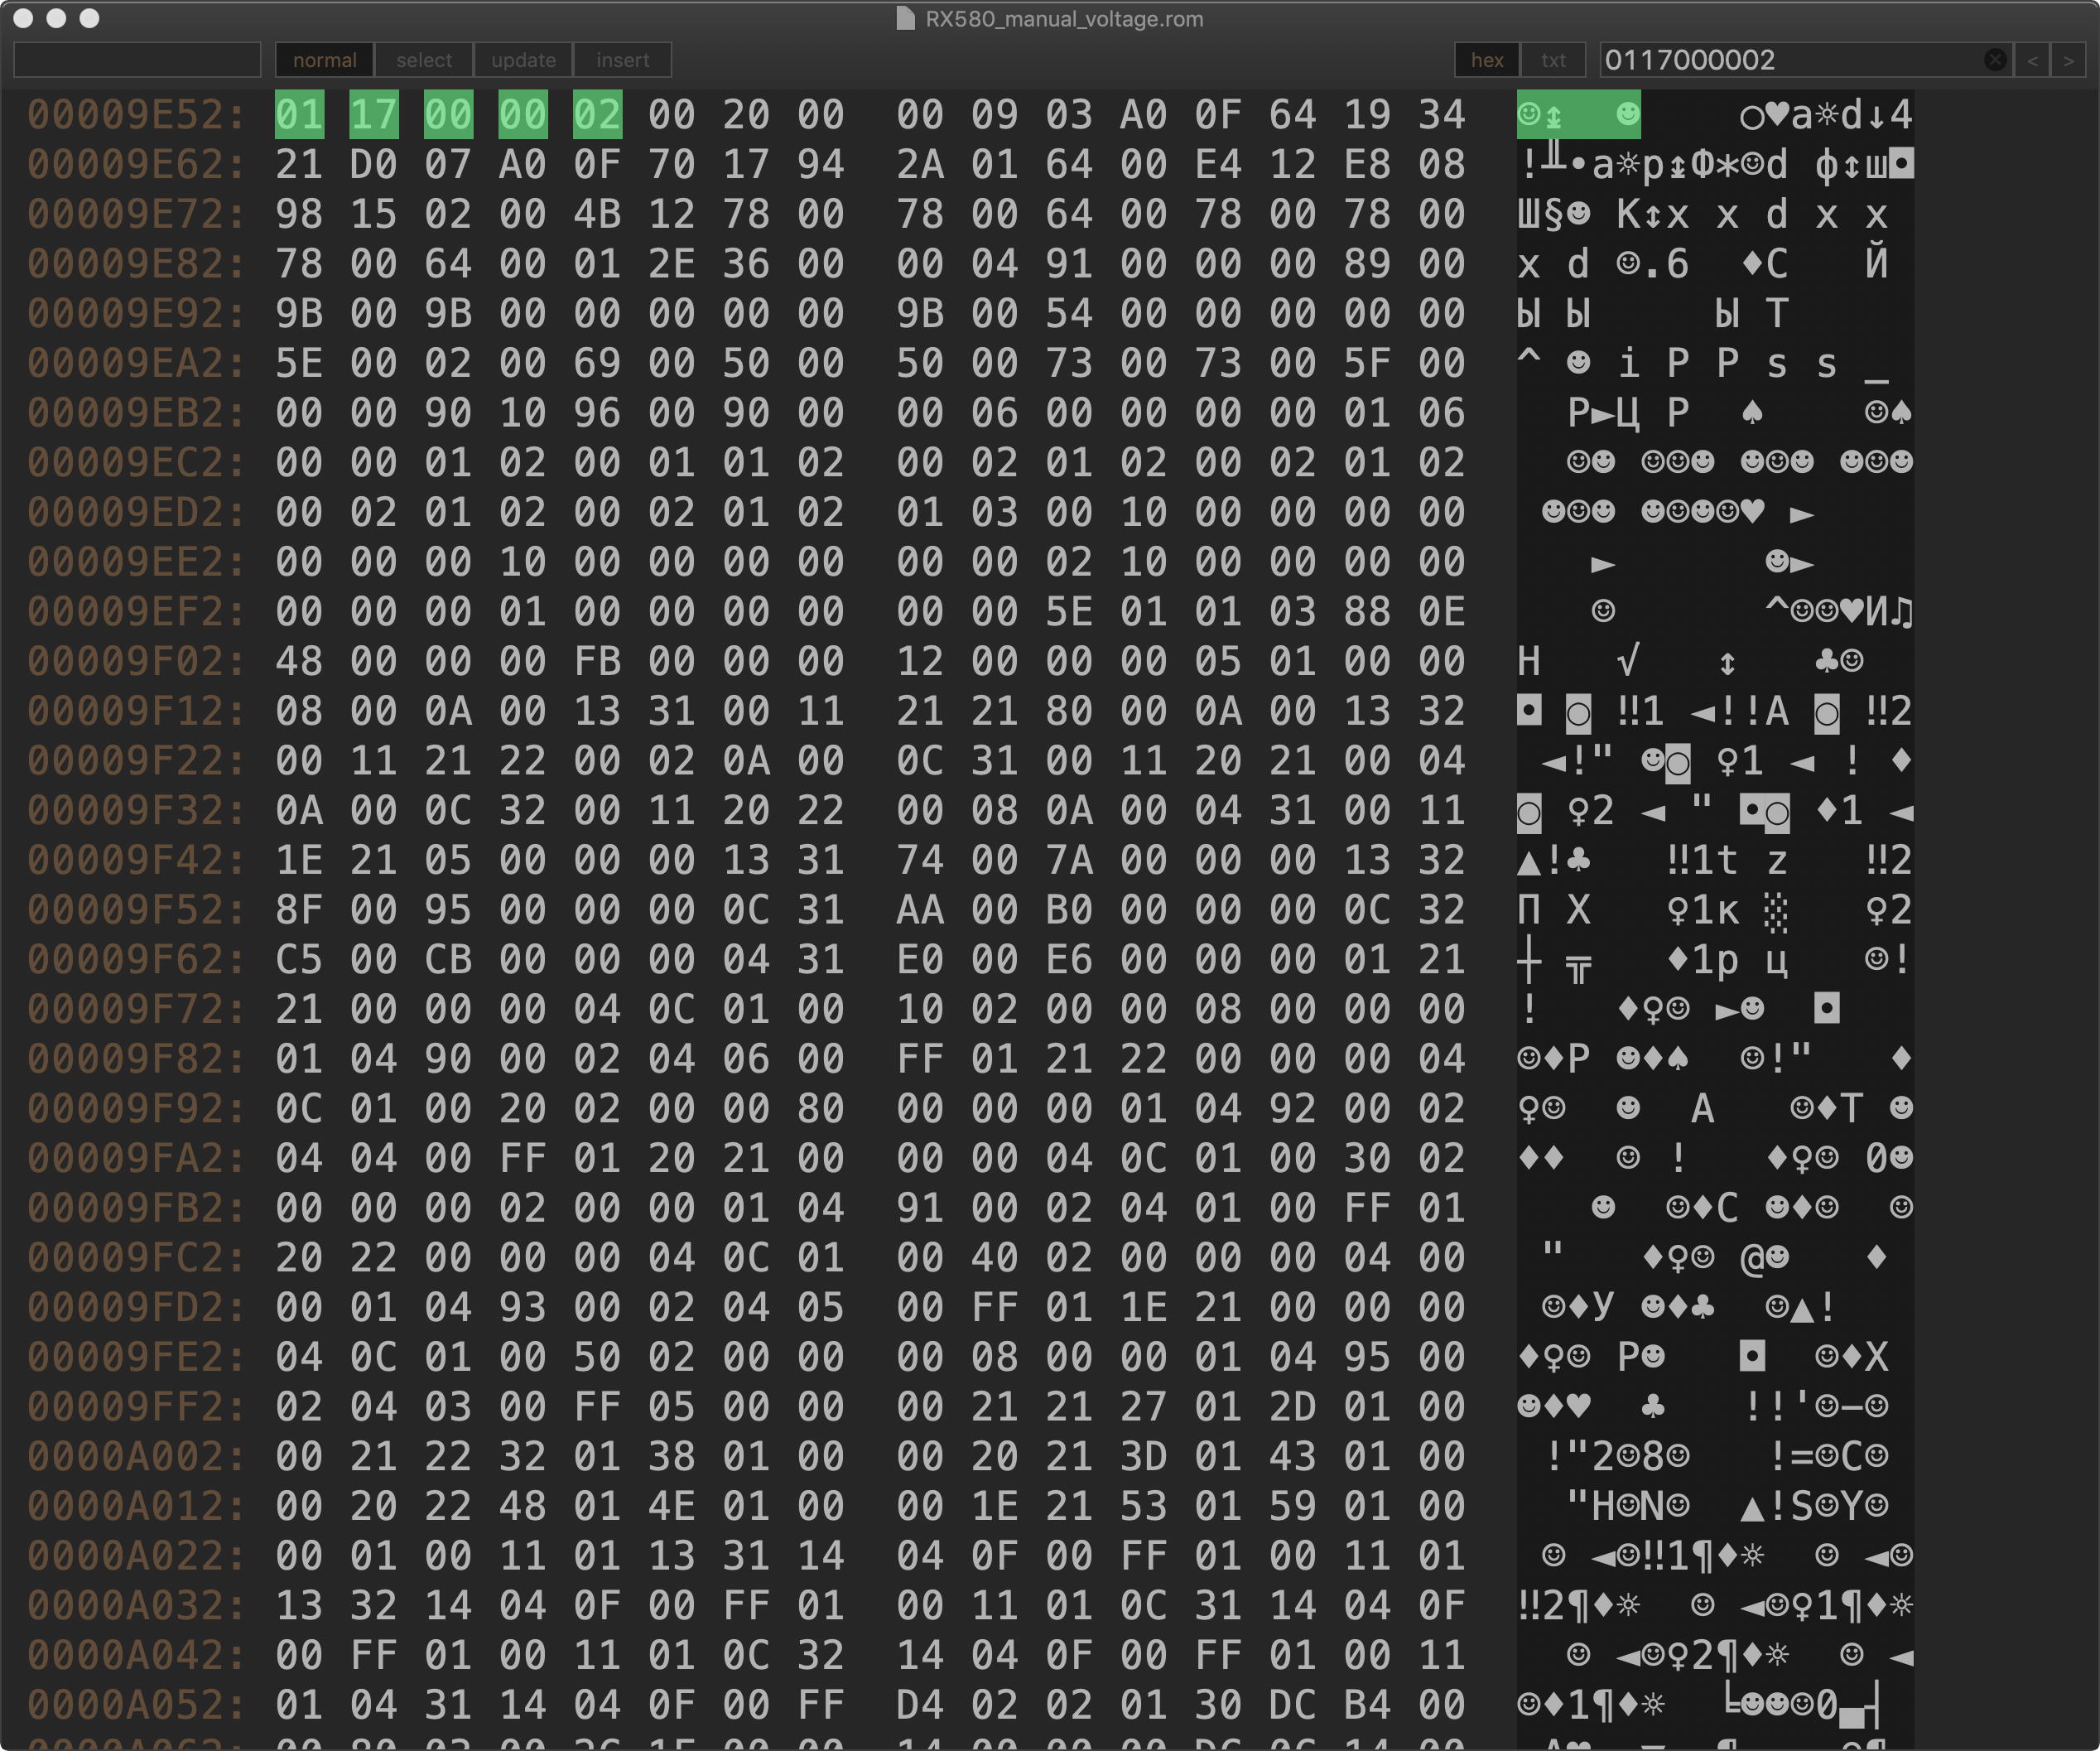Click the file document icon in title bar
Image resolution: width=2100 pixels, height=1751 pixels.
tap(905, 19)
